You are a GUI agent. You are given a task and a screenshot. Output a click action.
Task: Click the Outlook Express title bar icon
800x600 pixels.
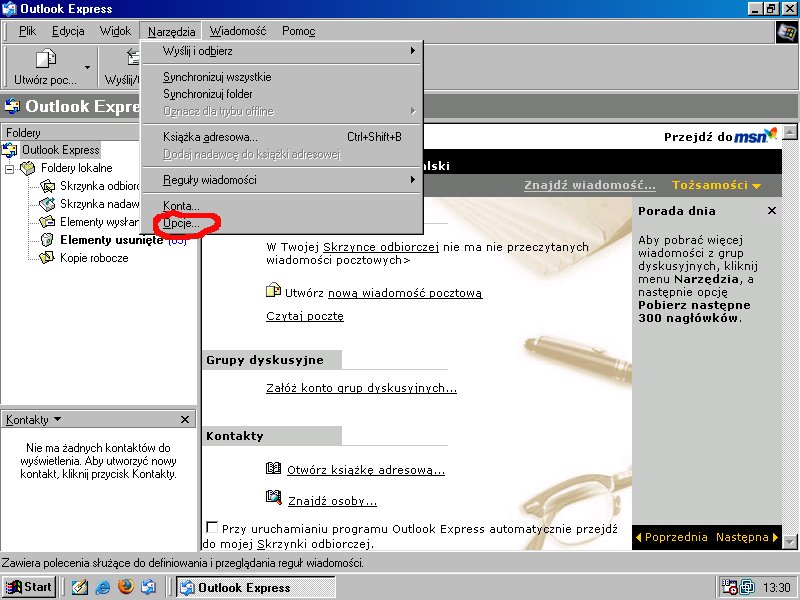pos(9,9)
